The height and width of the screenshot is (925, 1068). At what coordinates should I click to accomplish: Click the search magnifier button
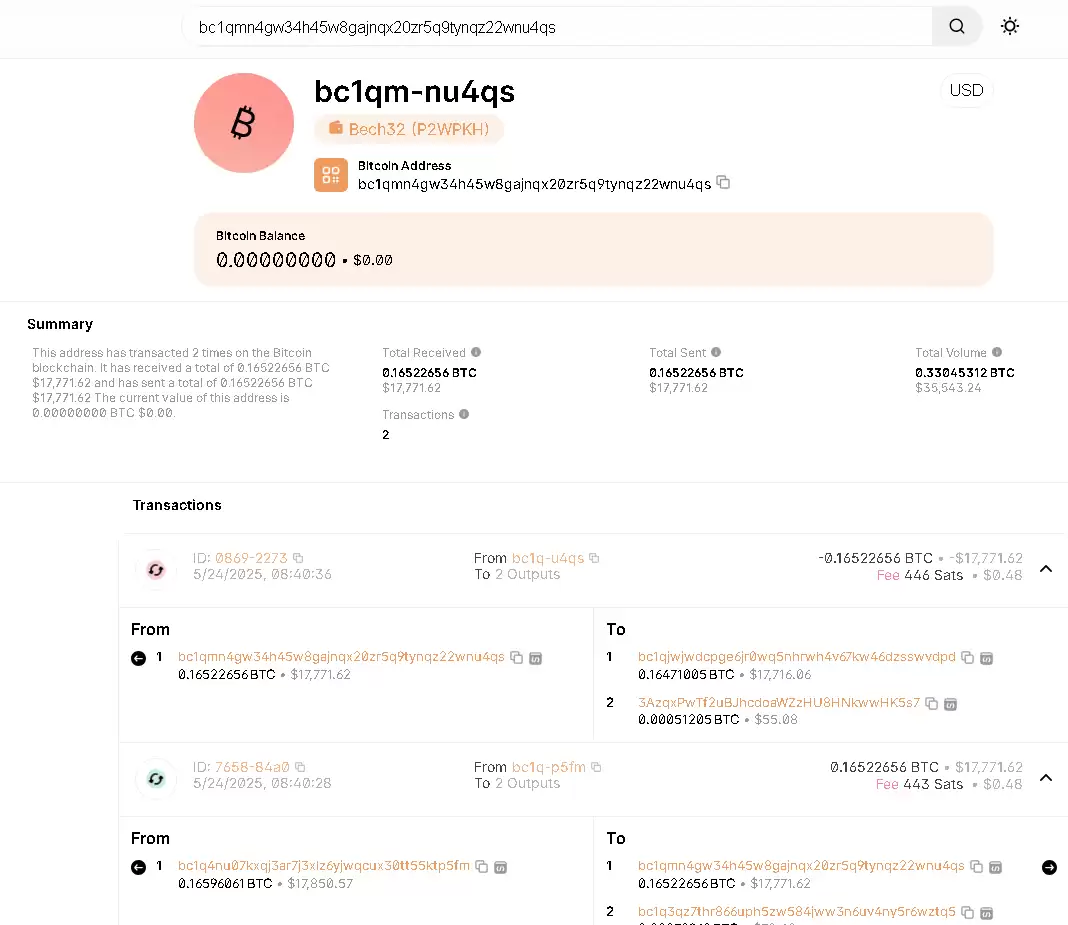click(957, 27)
